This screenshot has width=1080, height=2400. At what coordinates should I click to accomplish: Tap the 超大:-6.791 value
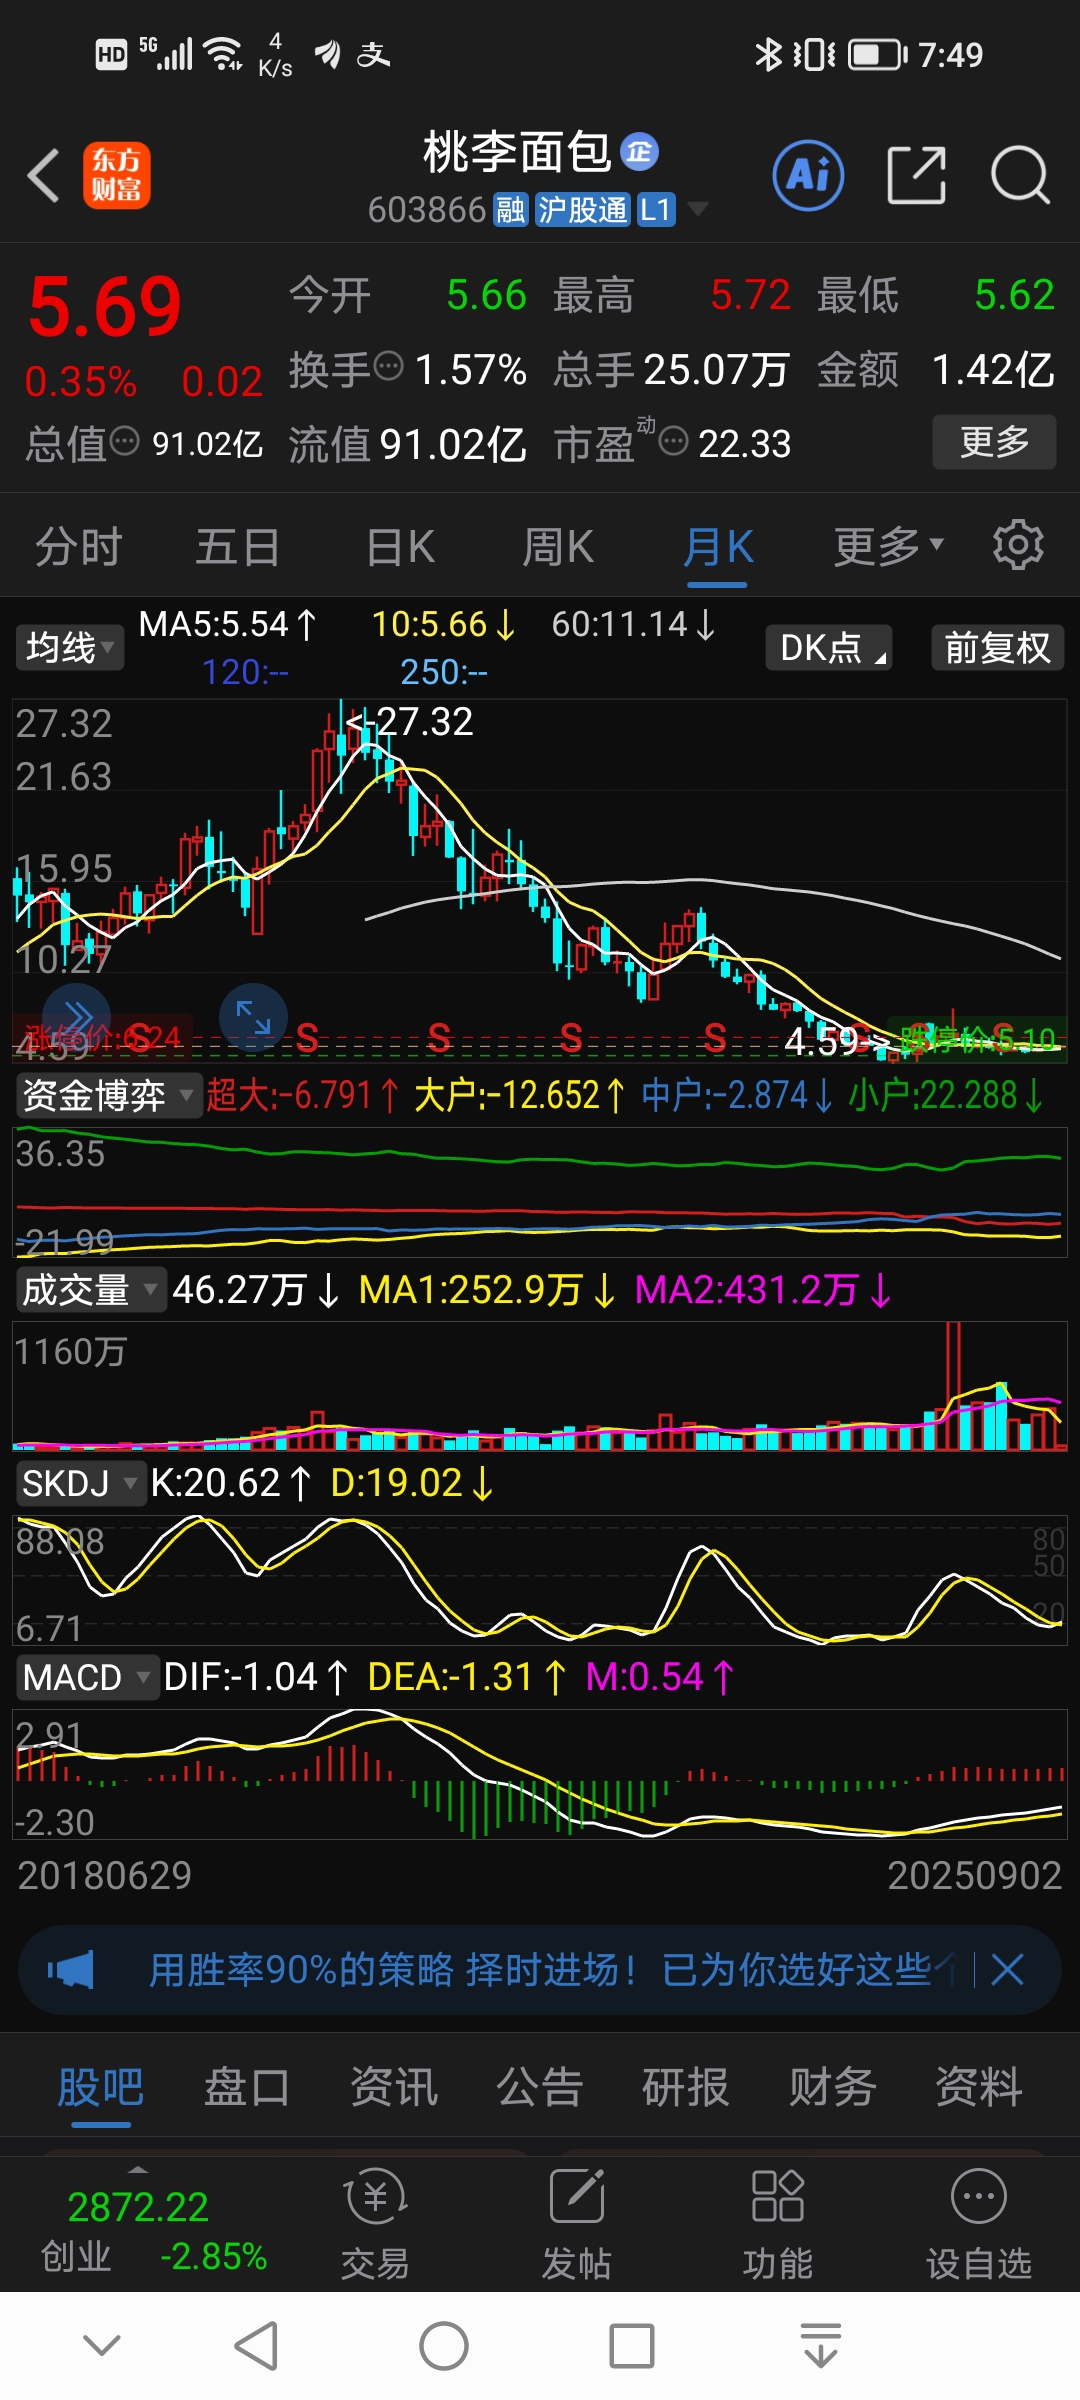303,1095
